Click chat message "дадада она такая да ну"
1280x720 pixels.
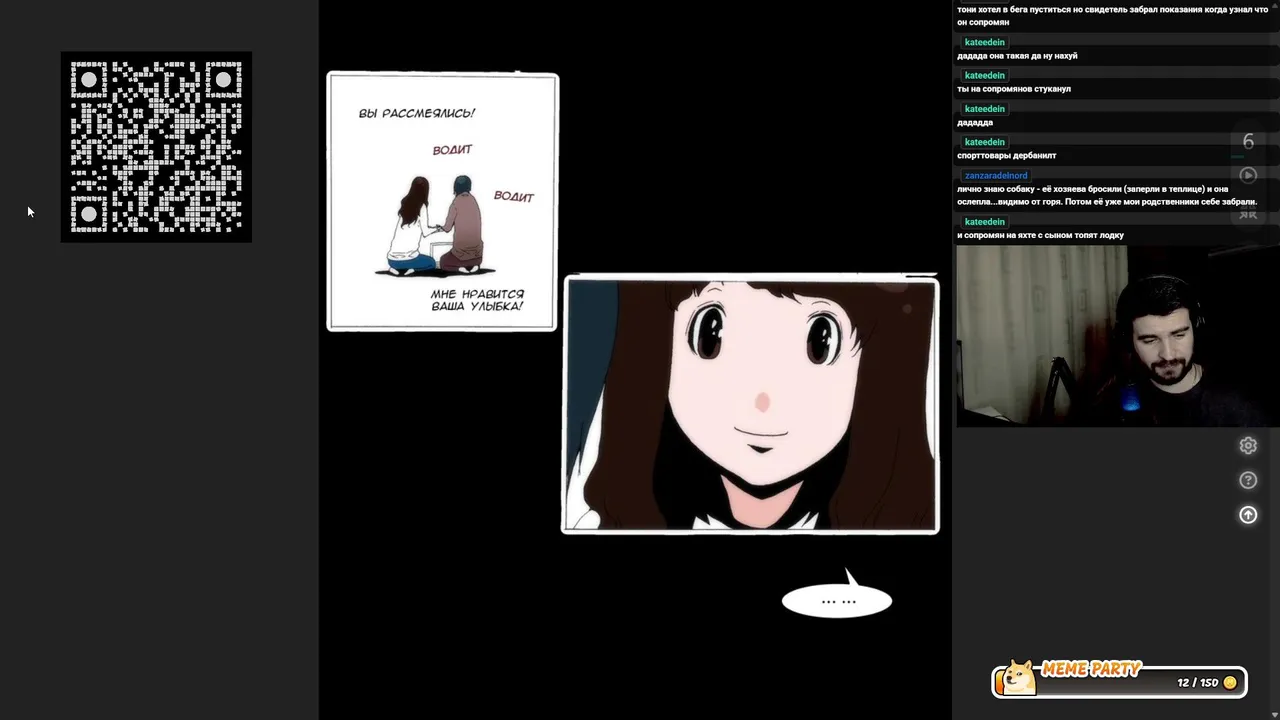1017,56
